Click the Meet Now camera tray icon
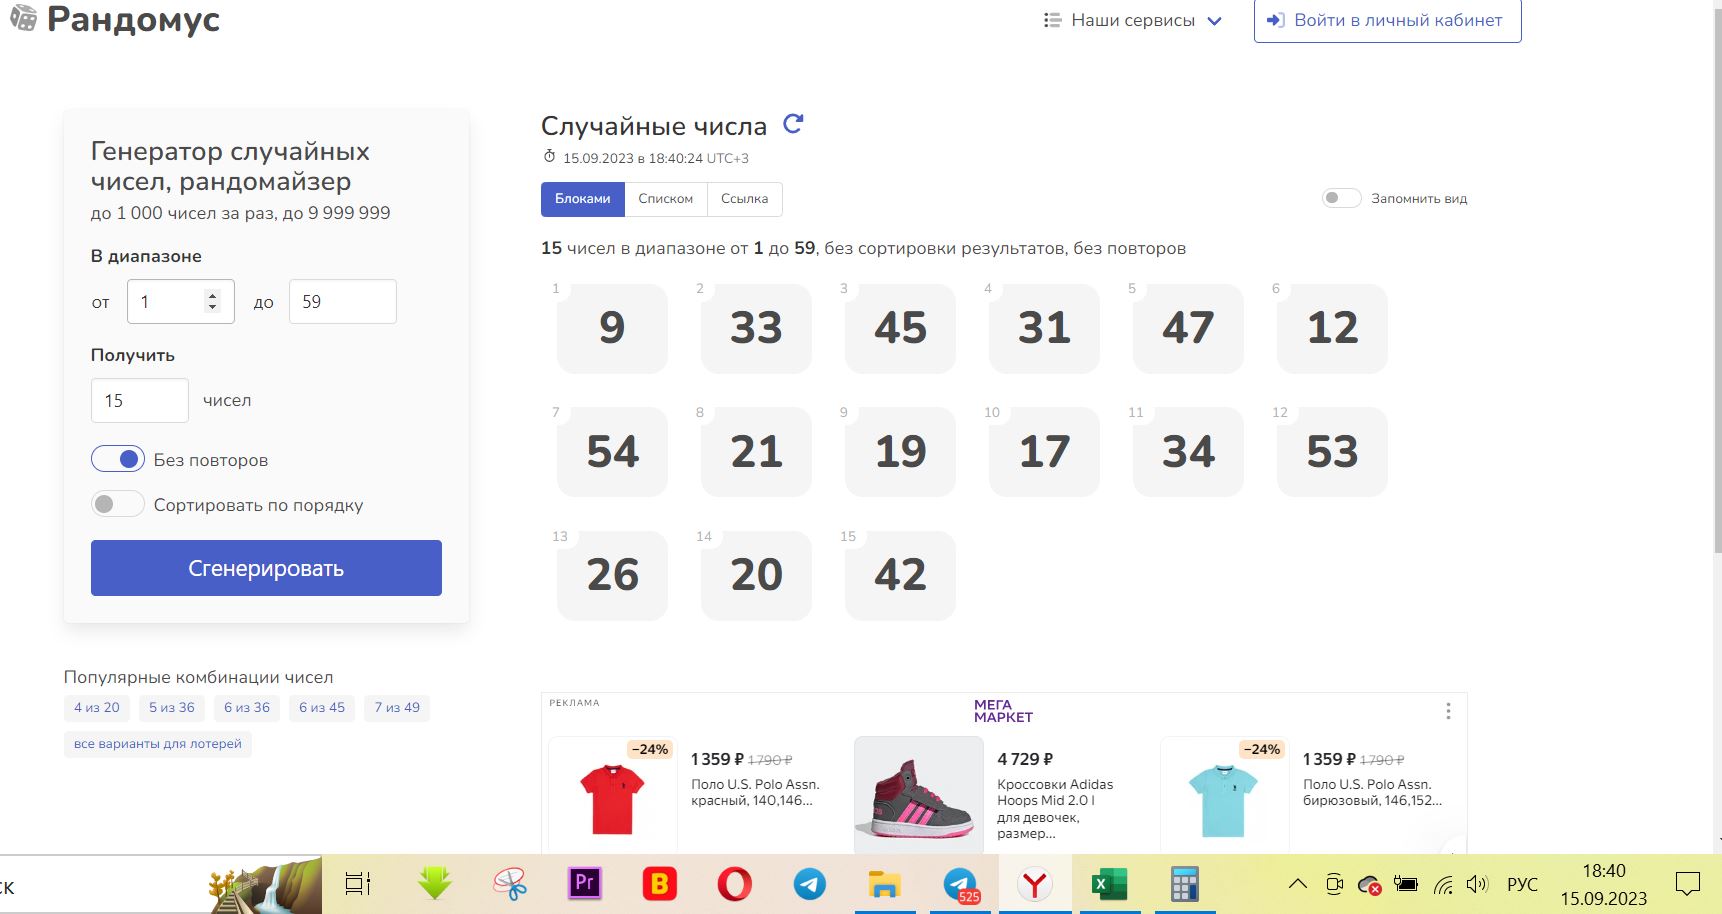 pyautogui.click(x=1334, y=884)
